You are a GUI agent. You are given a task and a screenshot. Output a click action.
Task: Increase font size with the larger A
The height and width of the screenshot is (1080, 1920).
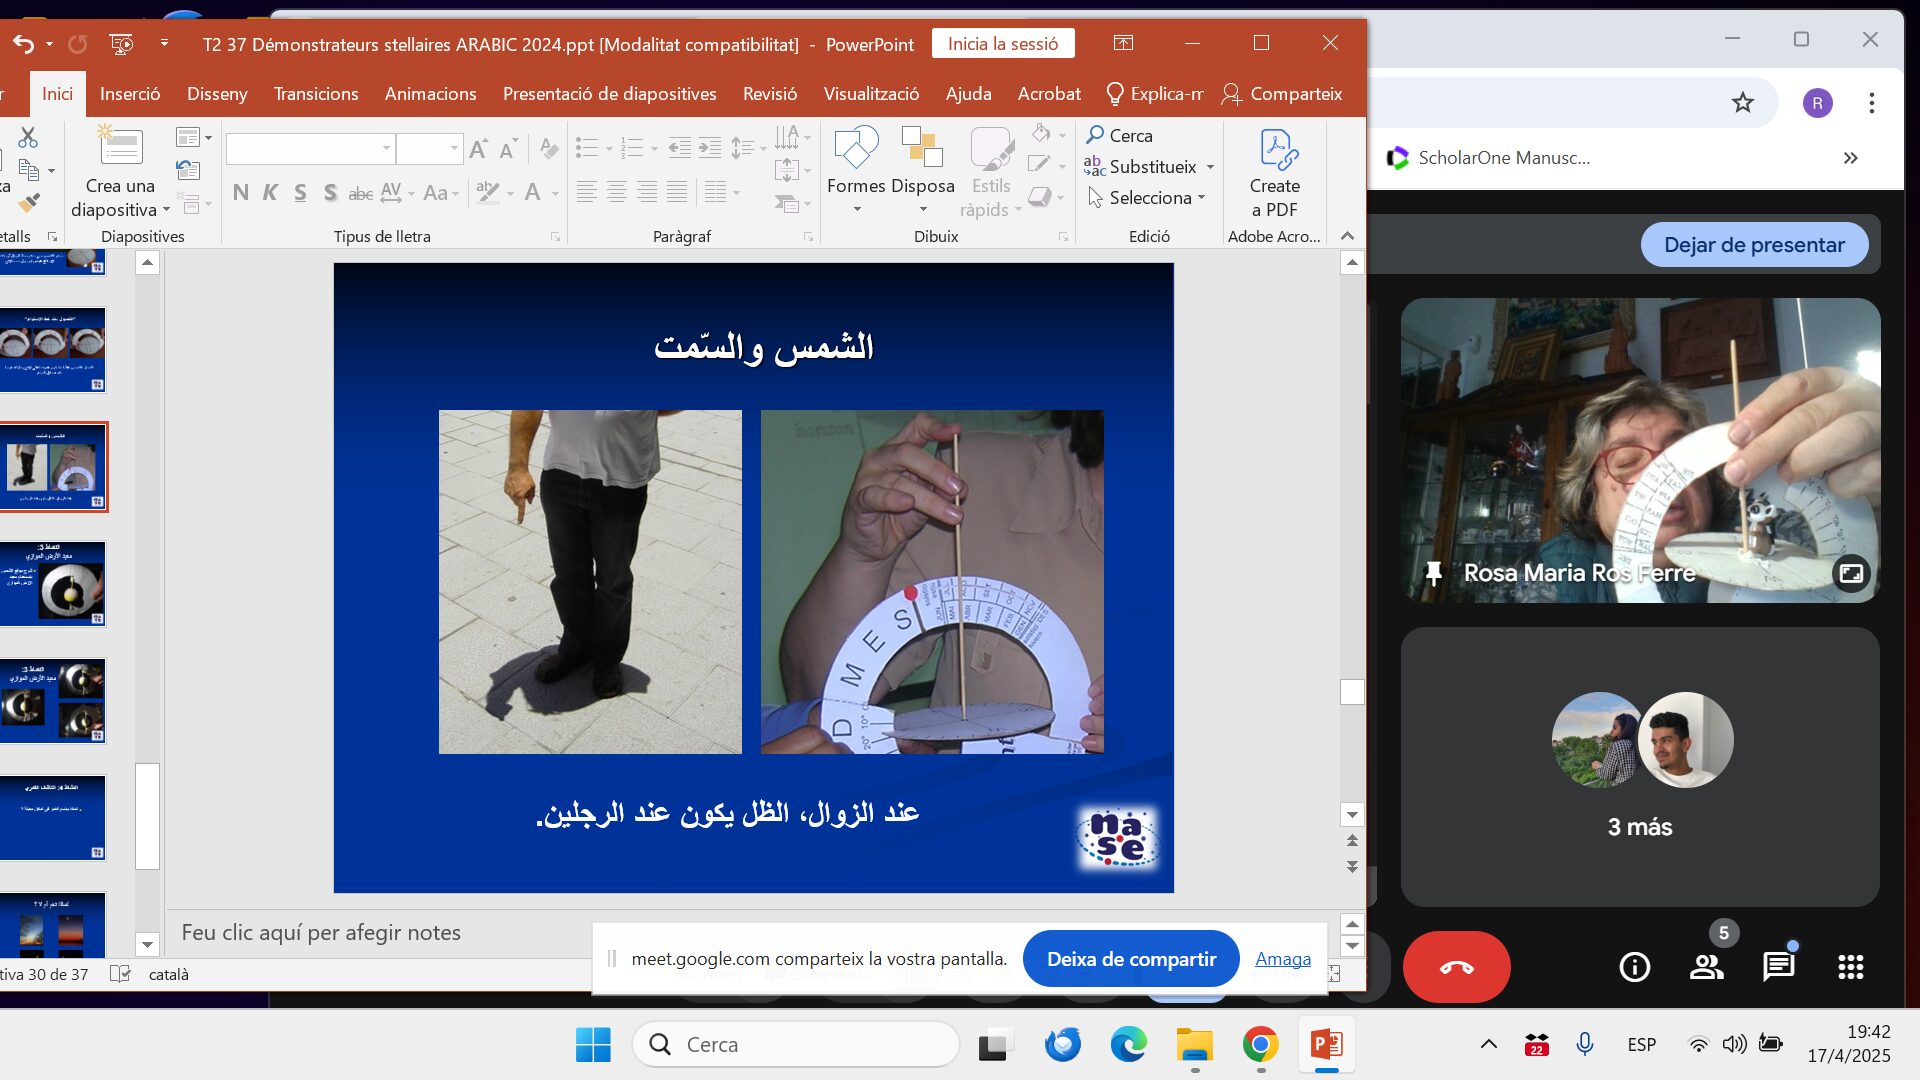(x=479, y=149)
